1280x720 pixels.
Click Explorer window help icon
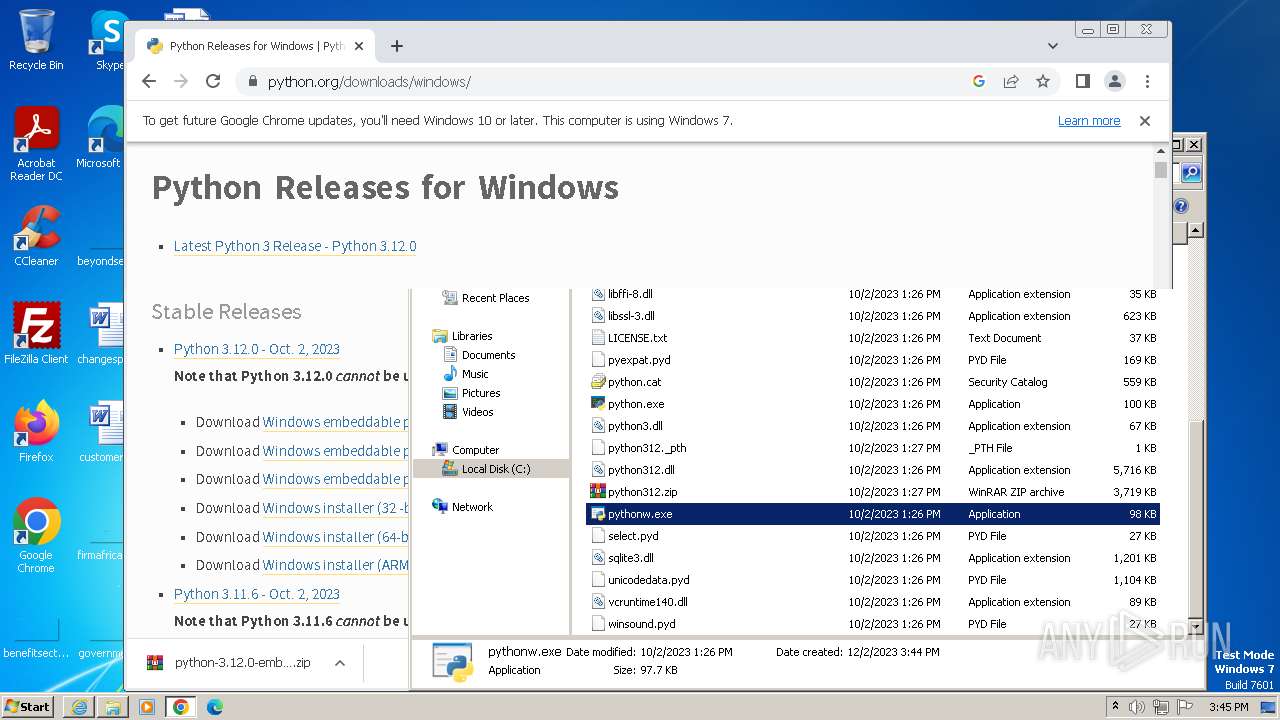1181,206
